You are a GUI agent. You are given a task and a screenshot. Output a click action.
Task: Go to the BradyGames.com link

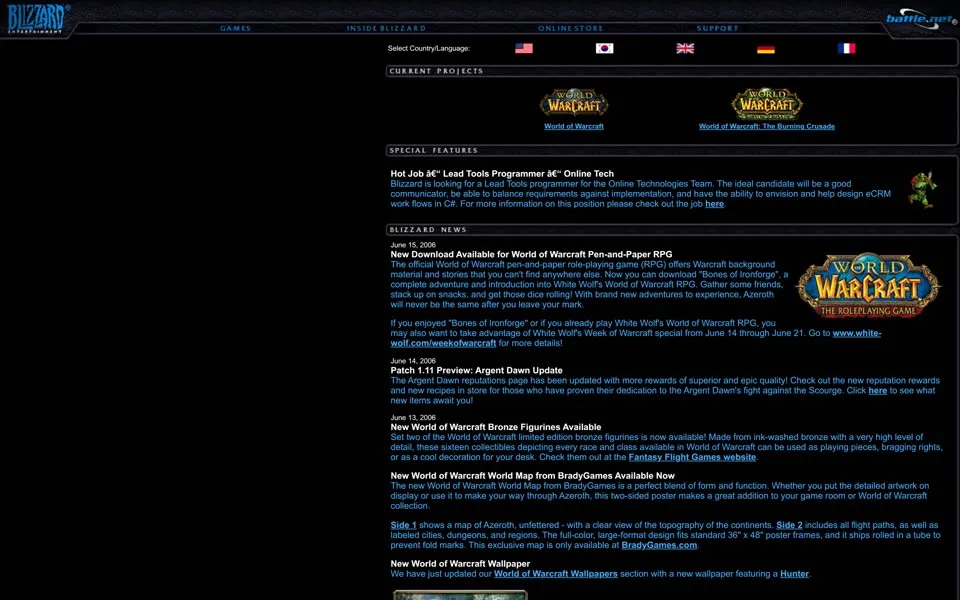tap(659, 546)
